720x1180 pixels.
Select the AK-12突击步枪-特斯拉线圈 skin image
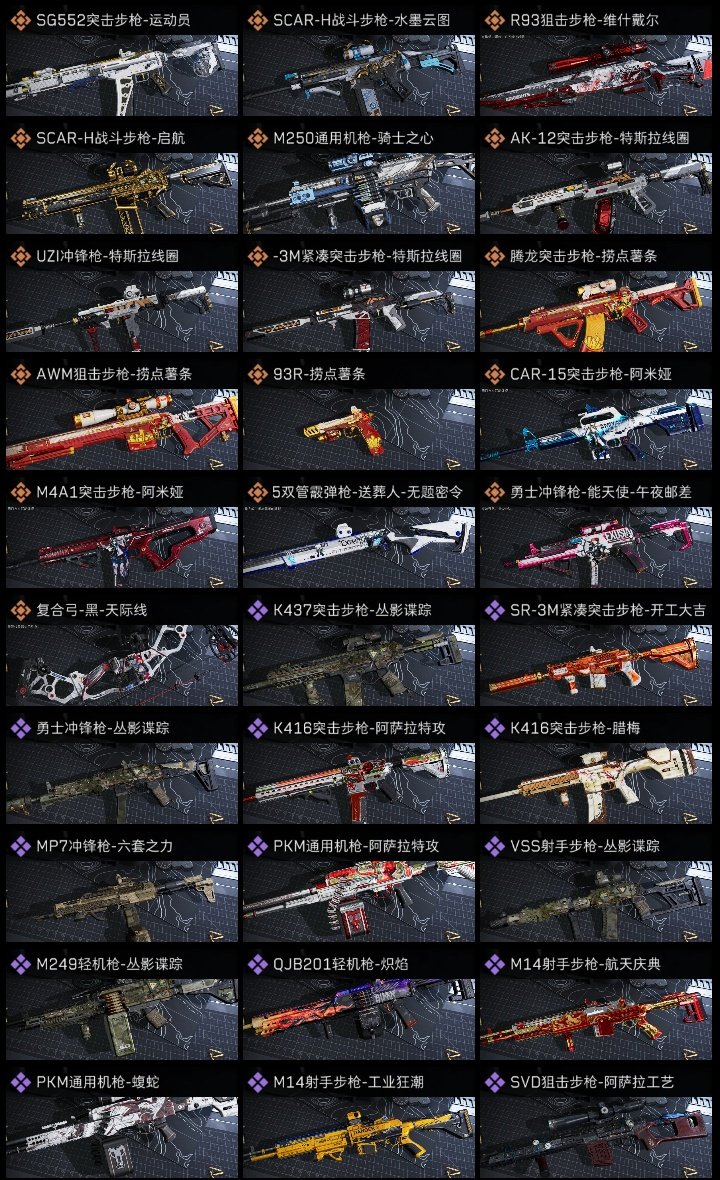coord(596,193)
